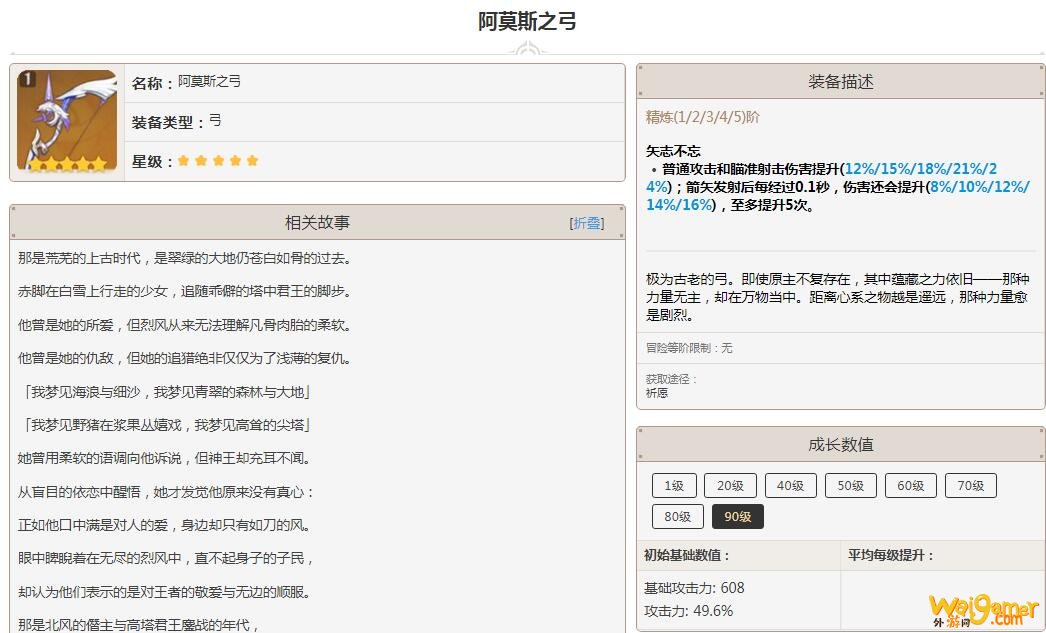Click the Amos' Bow weapon thumbnail image
Image resolution: width=1046 pixels, height=633 pixels.
[x=67, y=122]
